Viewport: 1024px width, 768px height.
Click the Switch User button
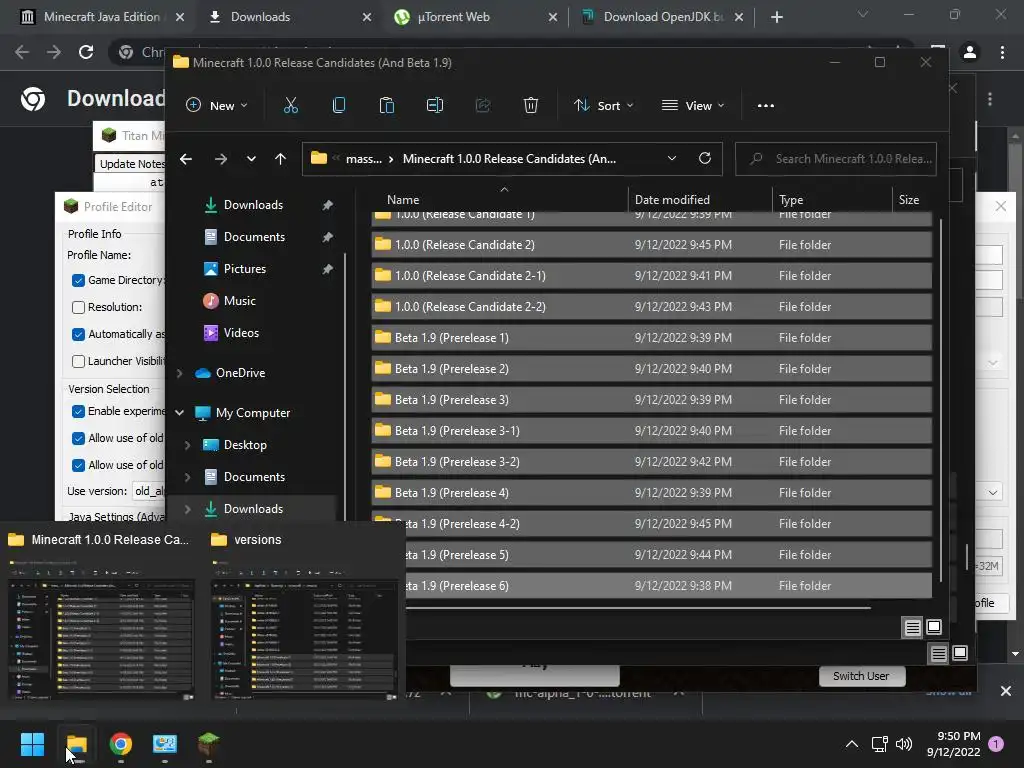[x=861, y=676]
